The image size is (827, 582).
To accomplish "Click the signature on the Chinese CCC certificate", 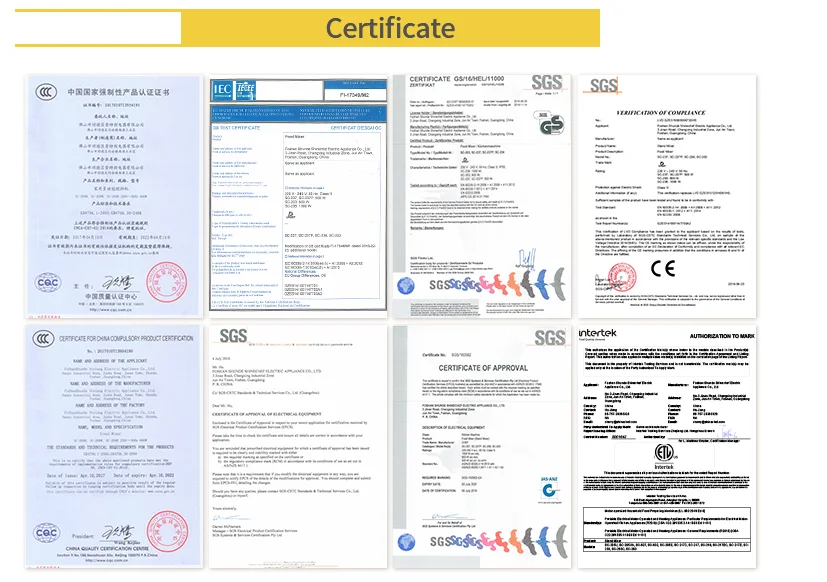I will (x=118, y=283).
